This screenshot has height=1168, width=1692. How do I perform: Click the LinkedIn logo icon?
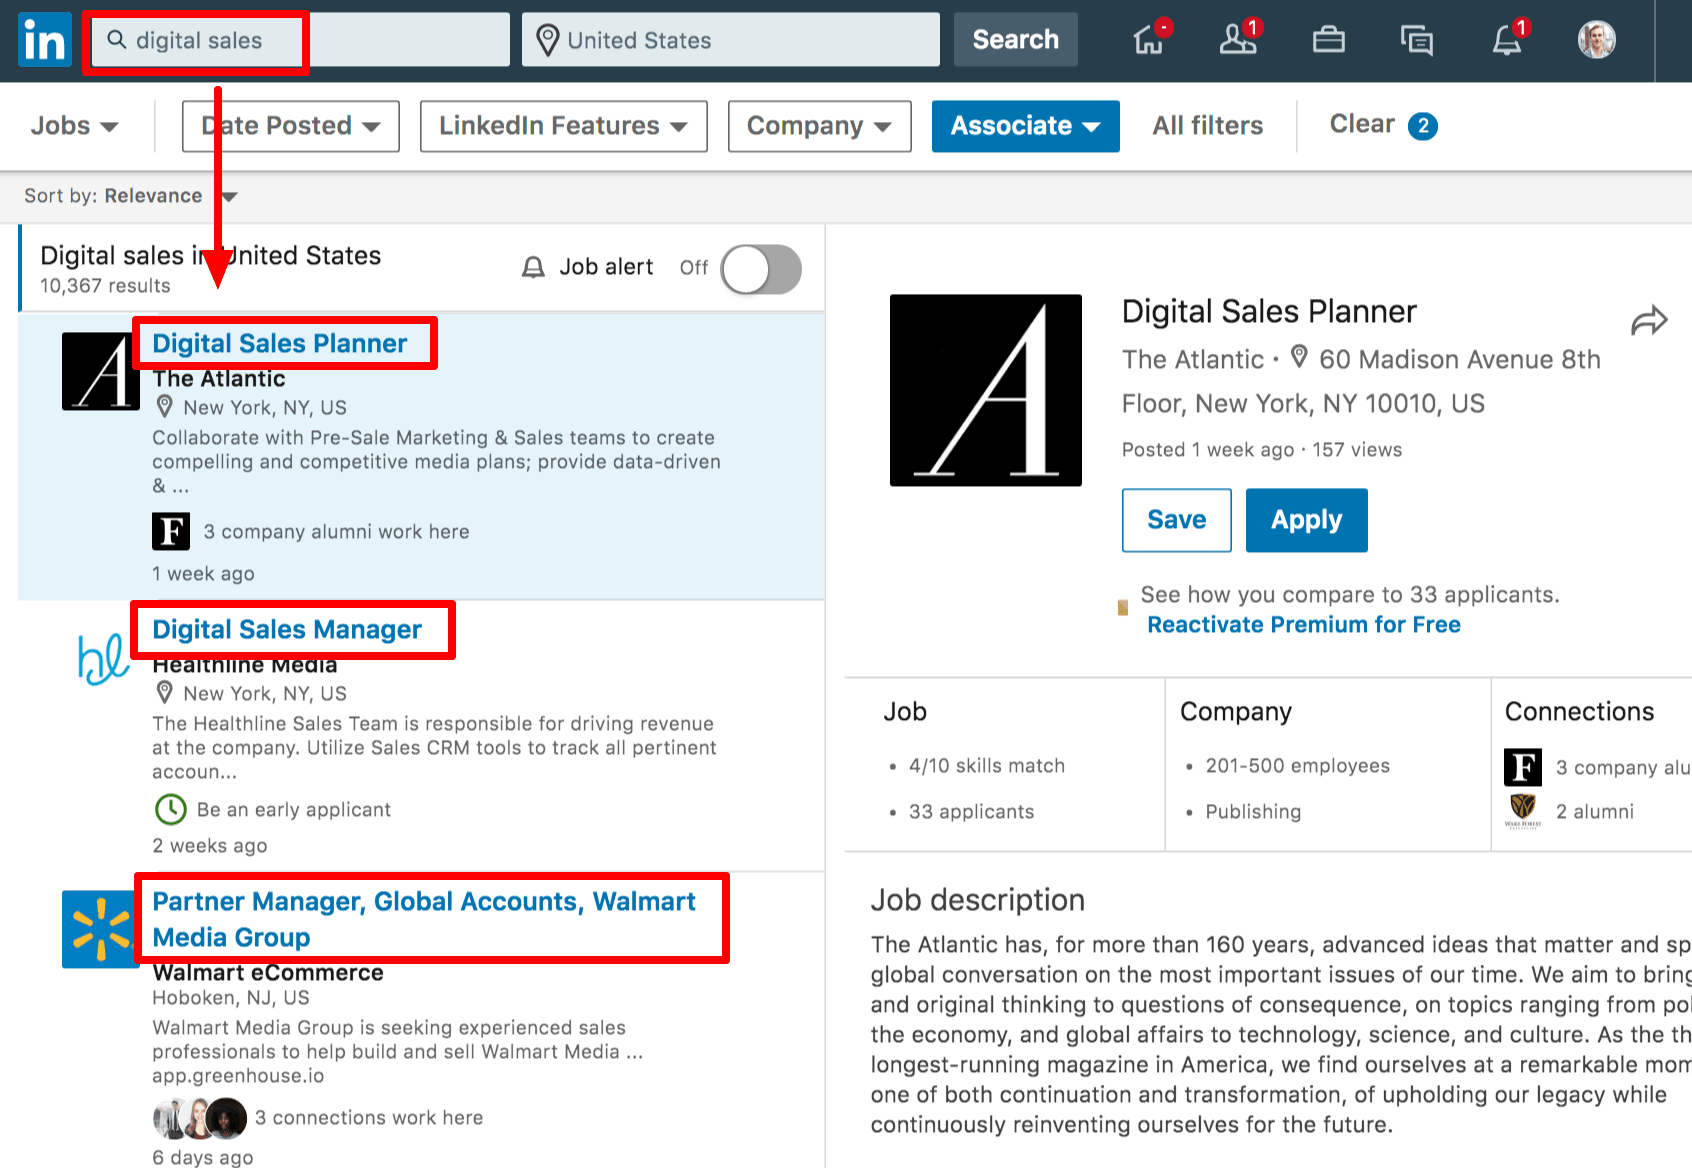(x=45, y=40)
